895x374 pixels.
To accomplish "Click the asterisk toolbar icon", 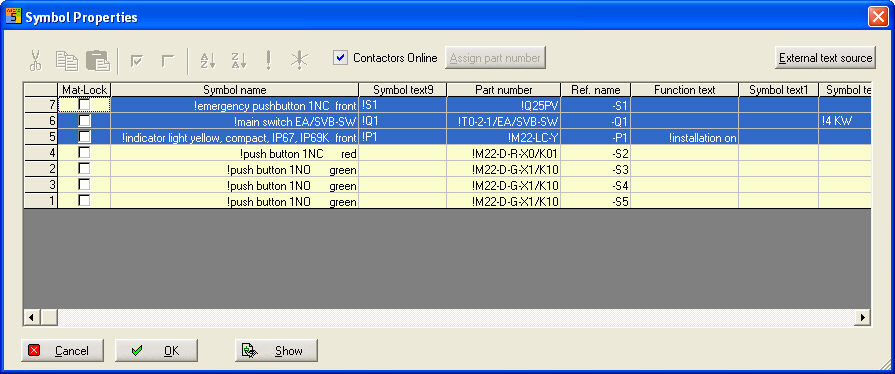I will click(299, 60).
